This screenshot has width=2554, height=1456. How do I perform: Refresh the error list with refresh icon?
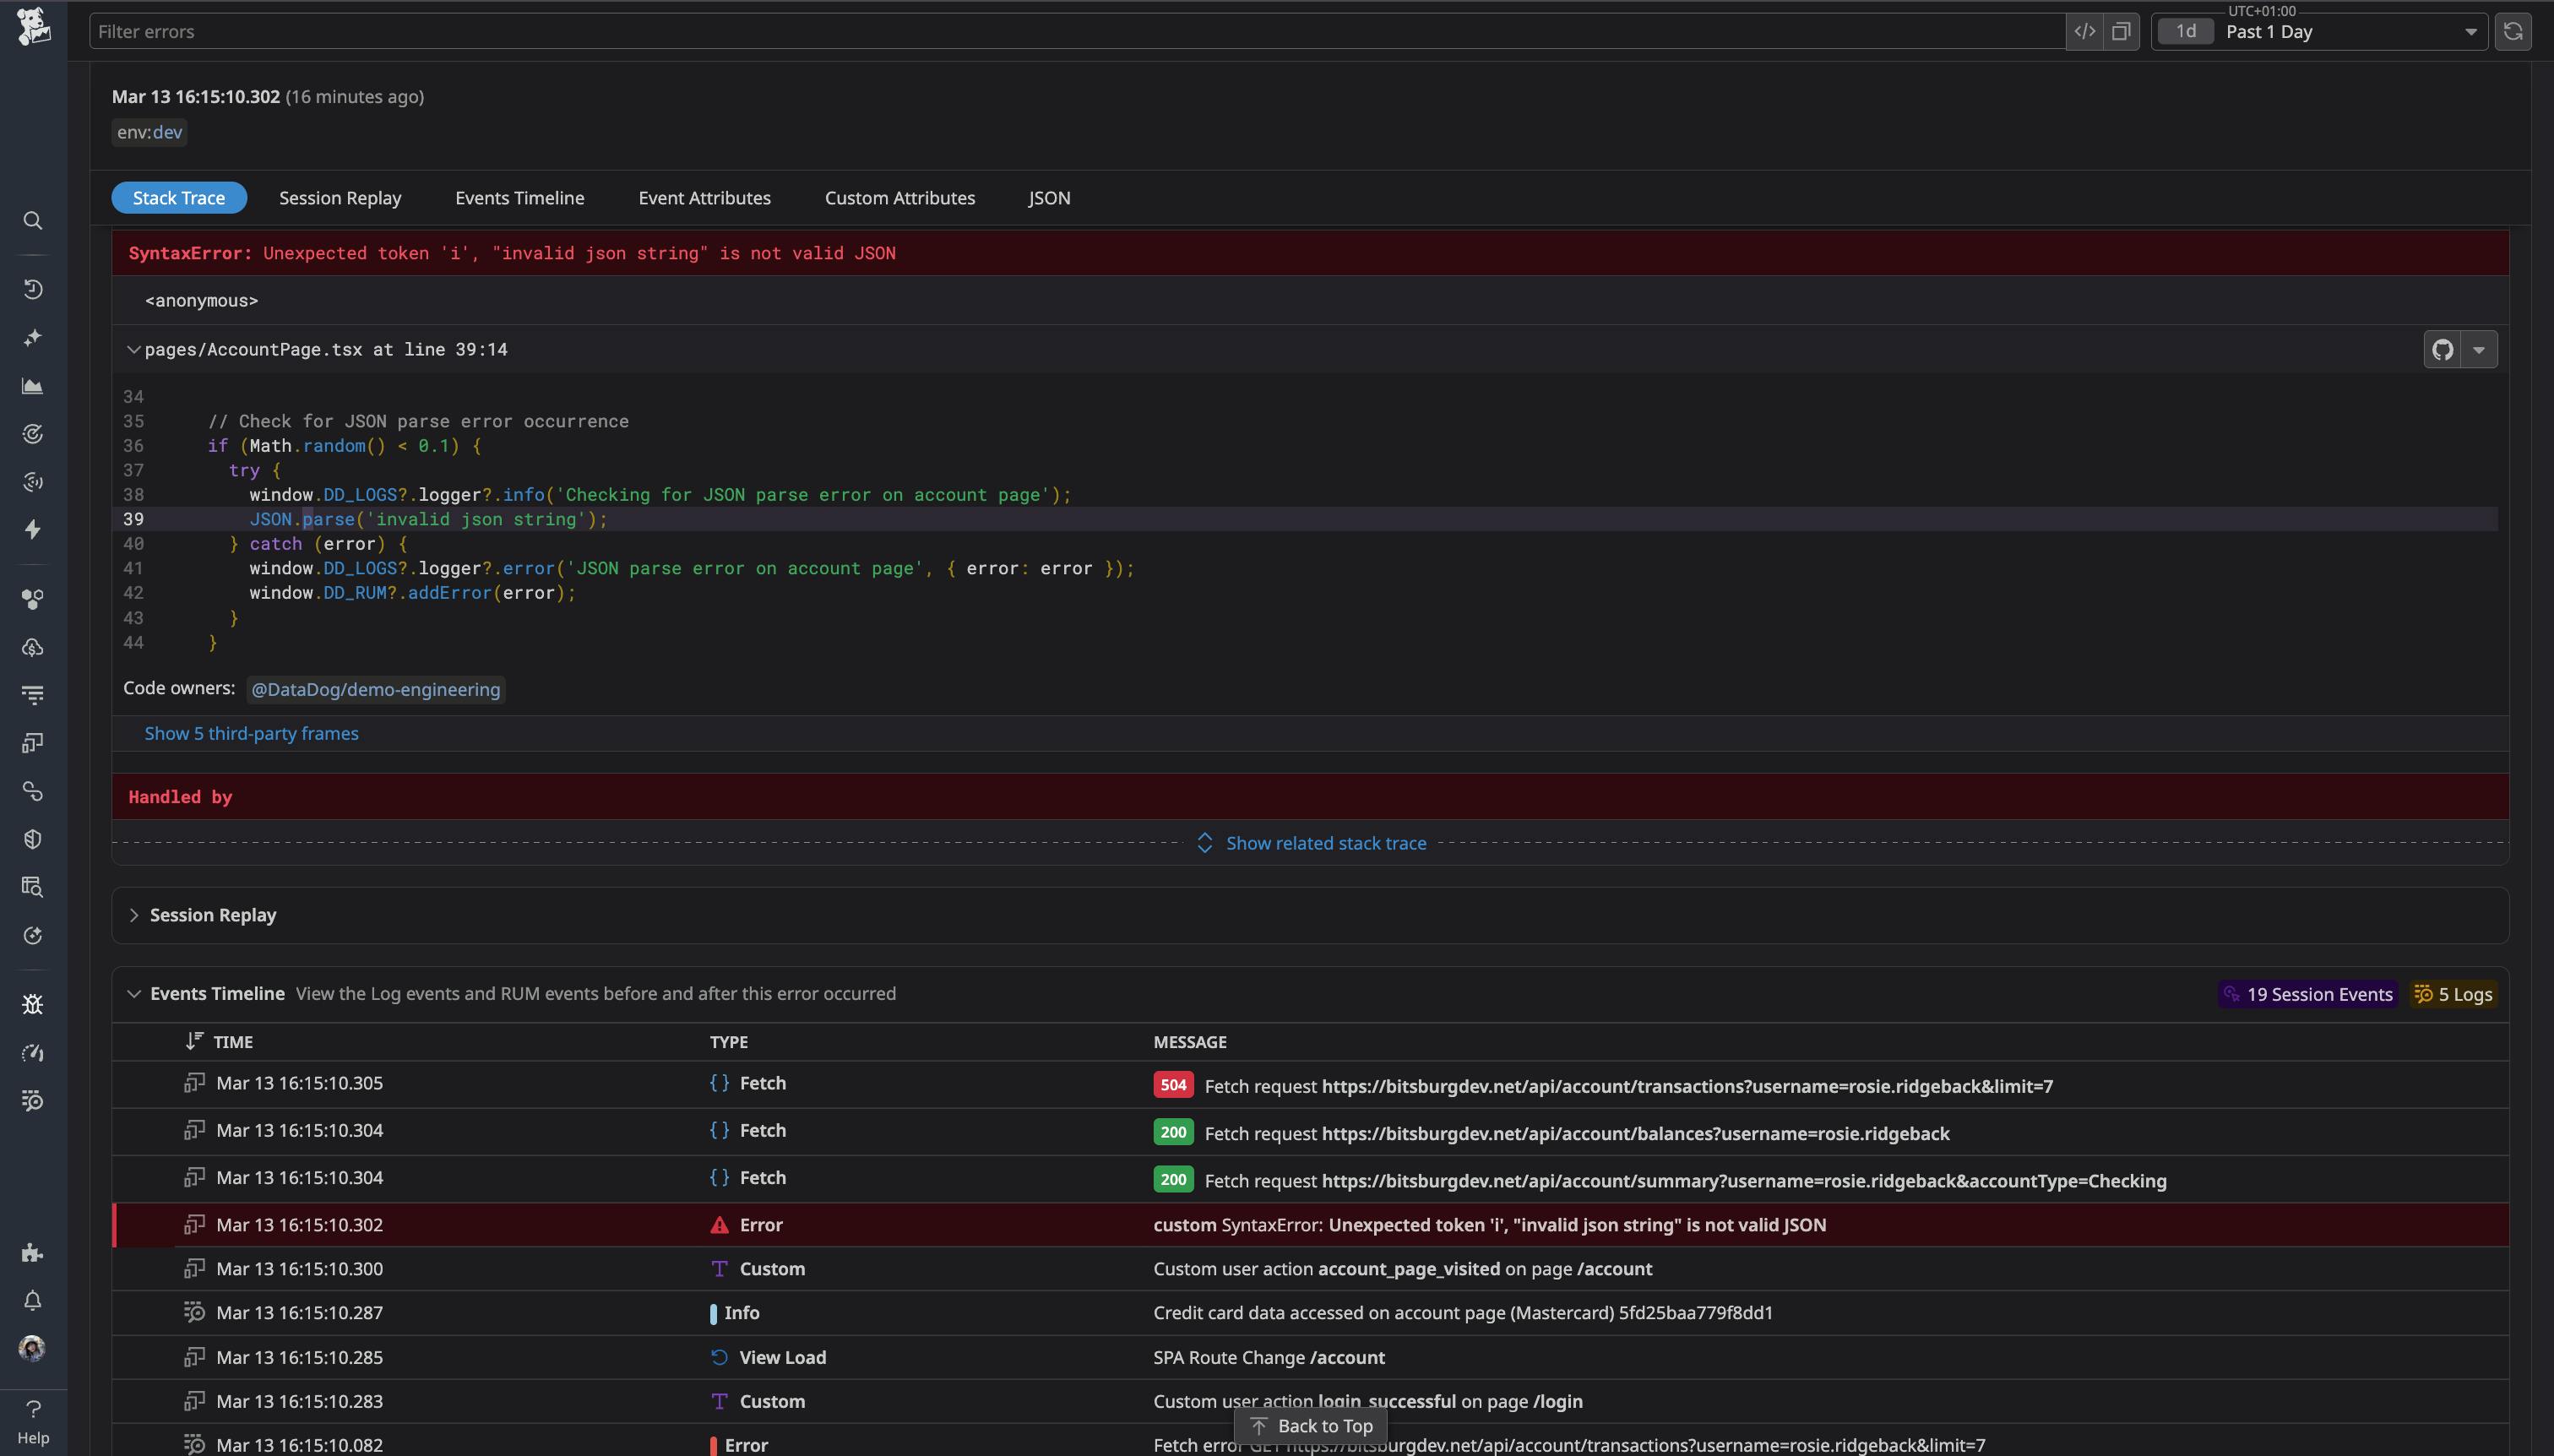2512,32
